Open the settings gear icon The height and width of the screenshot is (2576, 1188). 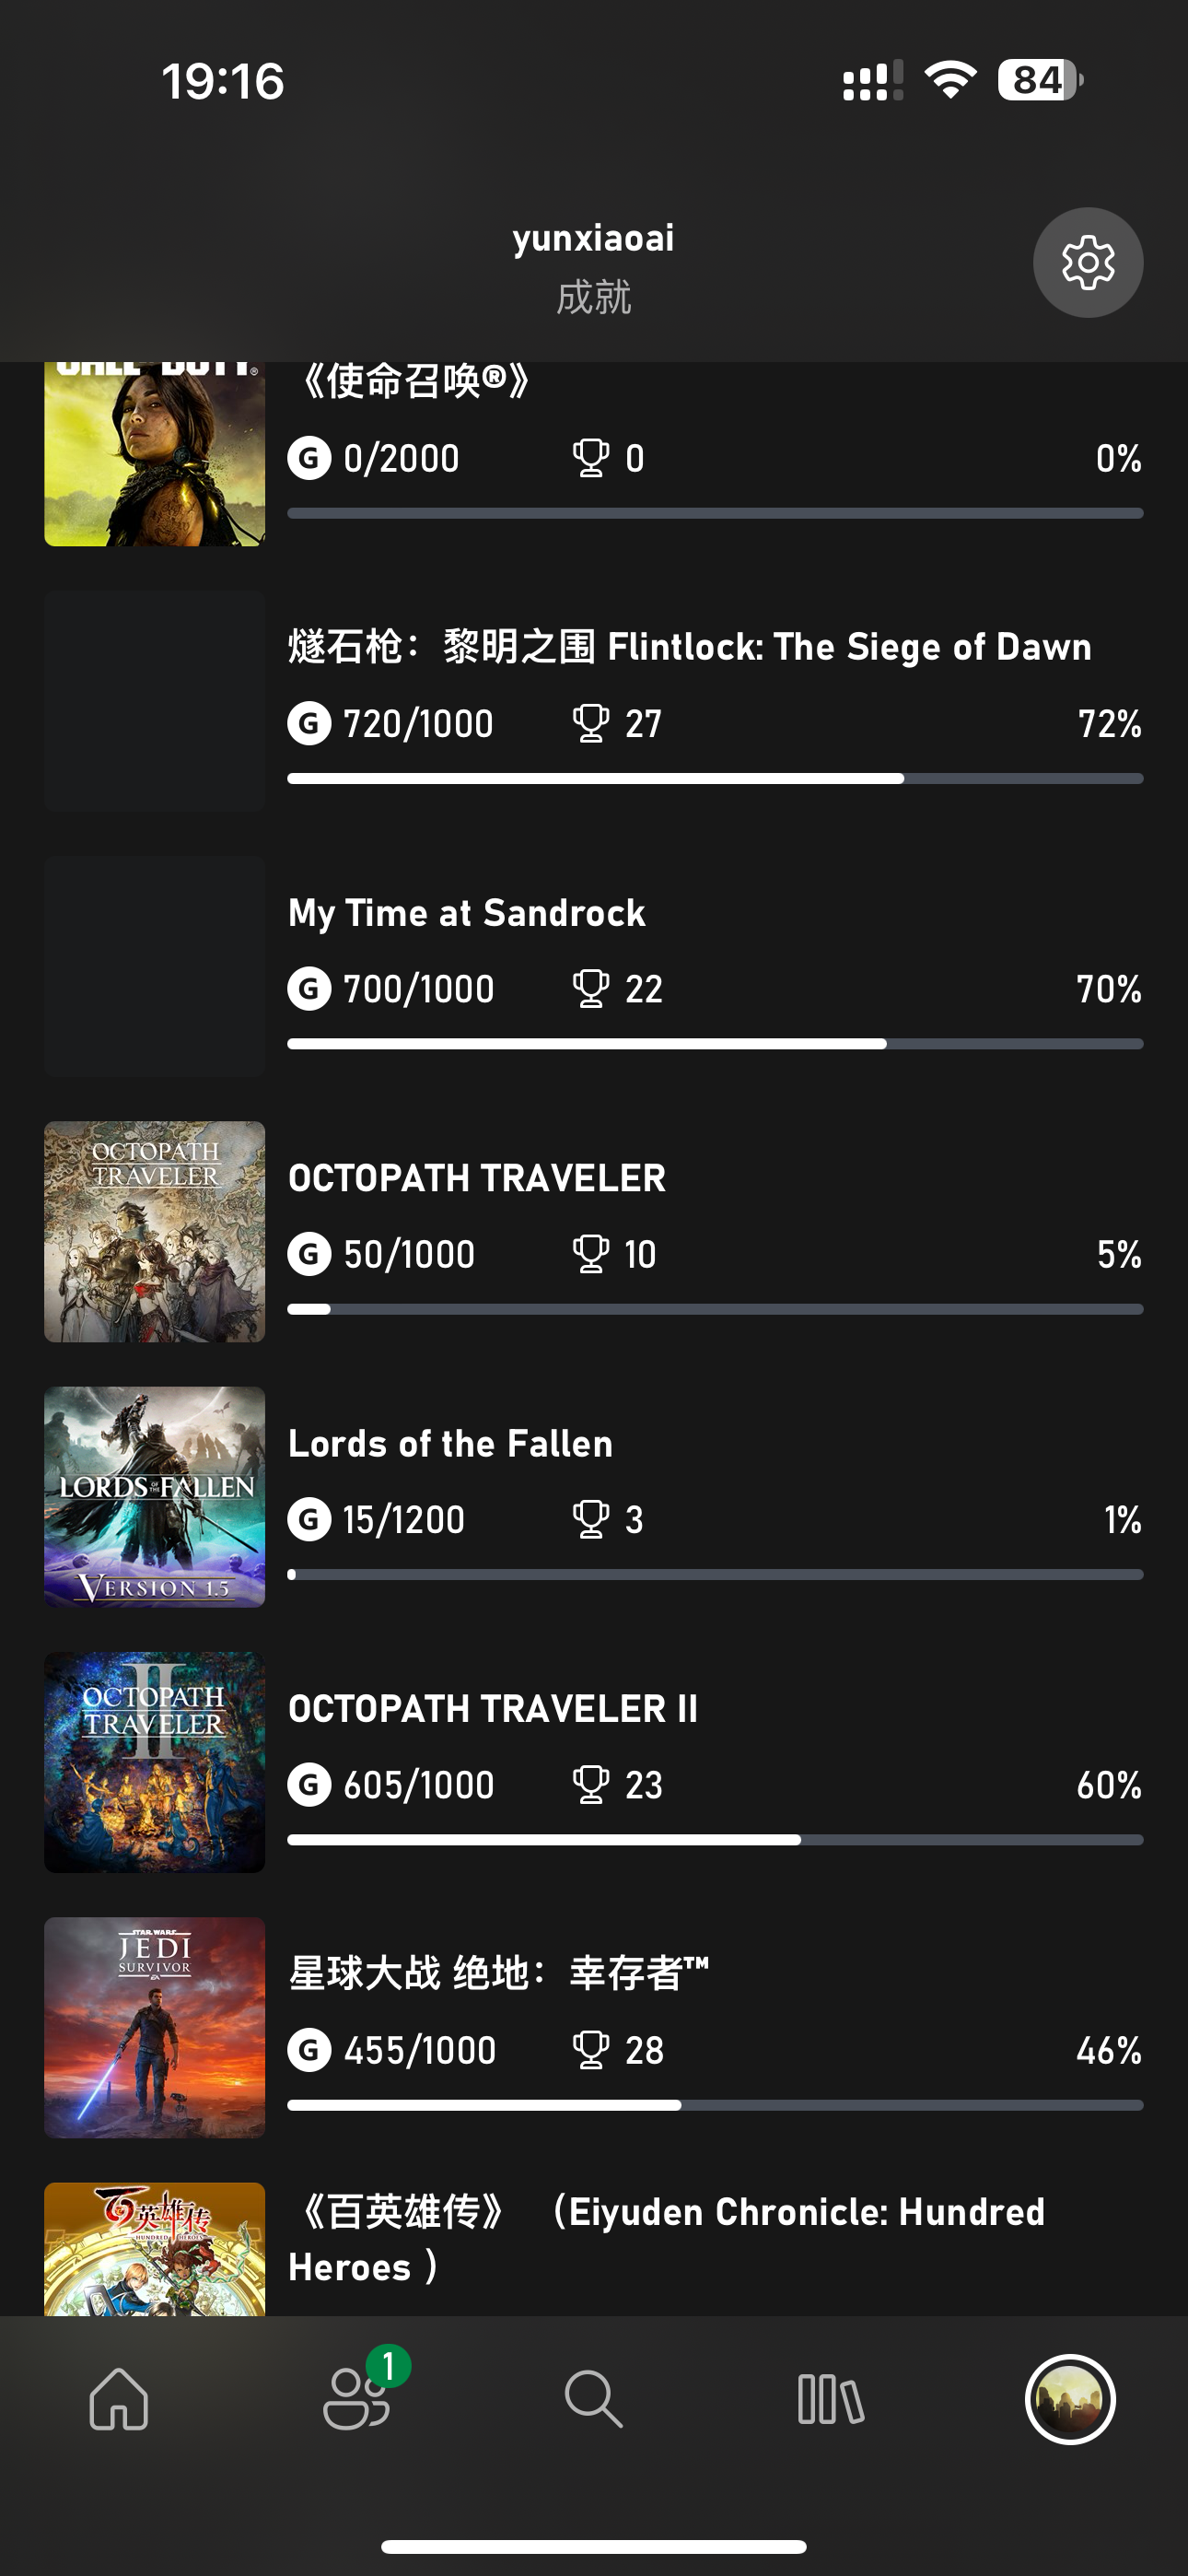tap(1087, 263)
